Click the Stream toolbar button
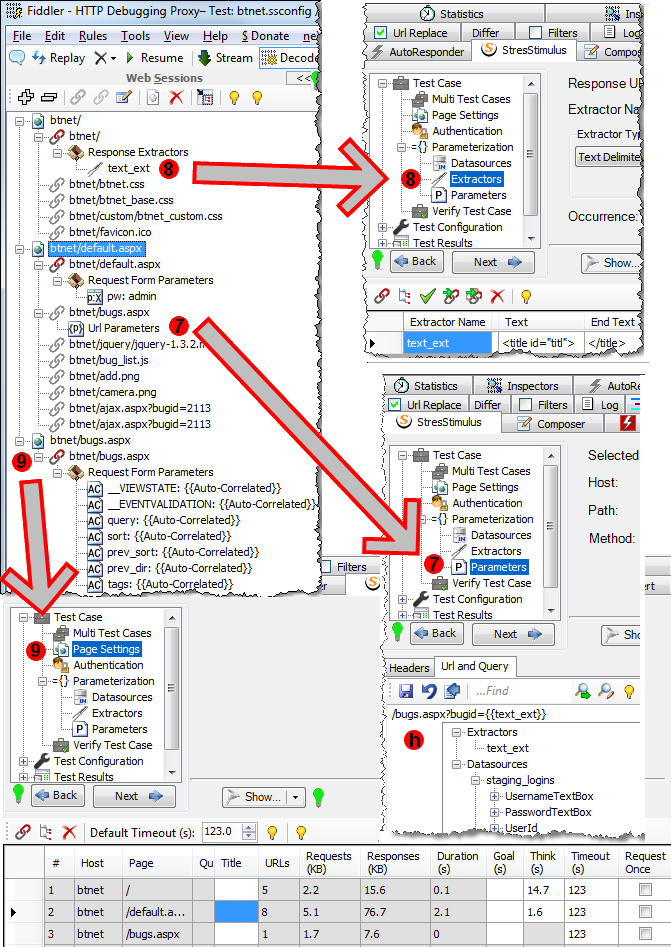Image resolution: width=671 pixels, height=947 pixels. pyautogui.click(x=226, y=58)
